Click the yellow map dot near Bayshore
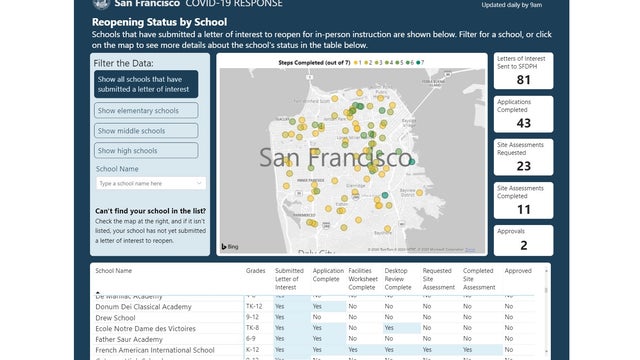This screenshot has height=360, width=640. click(387, 229)
